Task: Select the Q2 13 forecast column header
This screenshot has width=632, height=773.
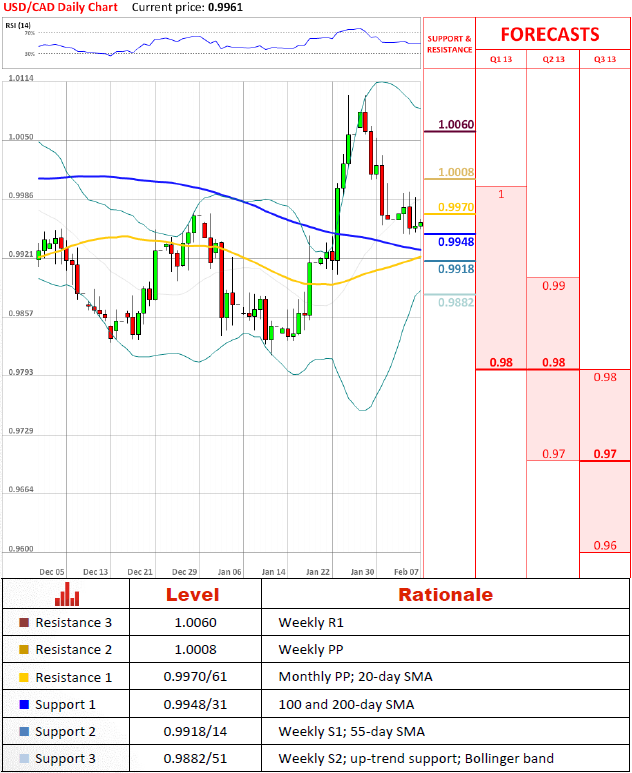Action: click(x=553, y=59)
